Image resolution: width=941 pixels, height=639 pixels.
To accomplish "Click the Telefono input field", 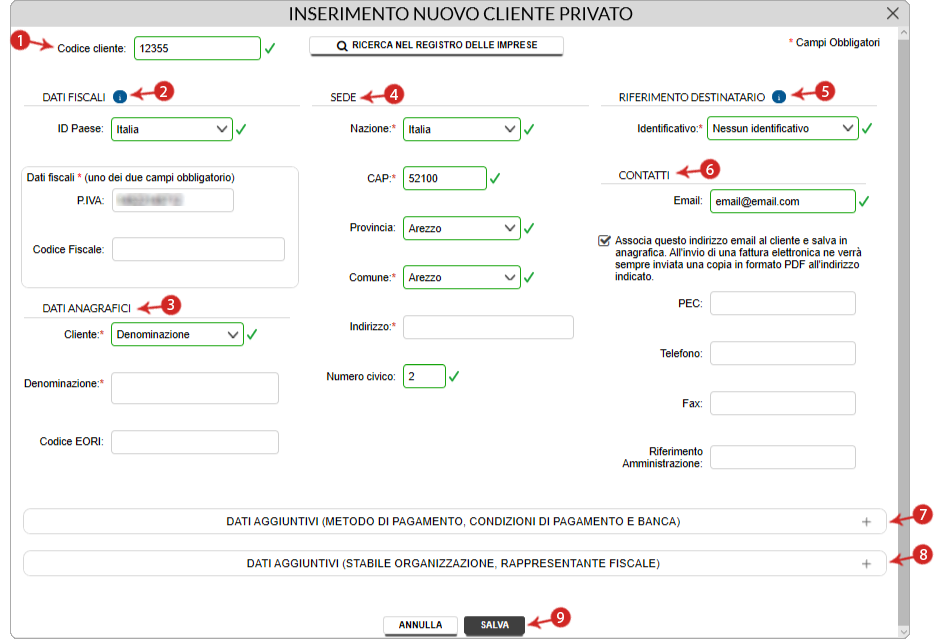I will coord(783,353).
